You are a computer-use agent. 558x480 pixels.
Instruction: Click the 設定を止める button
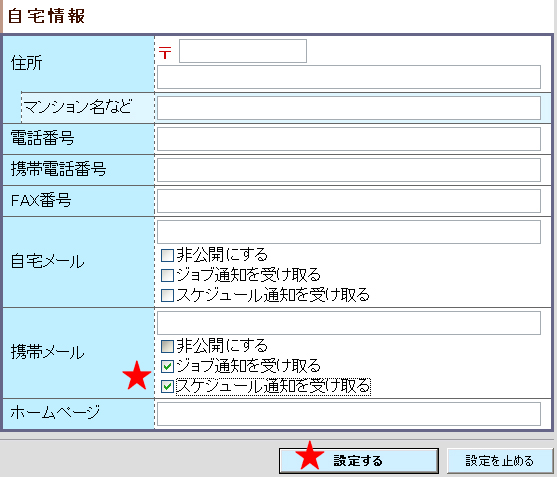tap(500, 461)
